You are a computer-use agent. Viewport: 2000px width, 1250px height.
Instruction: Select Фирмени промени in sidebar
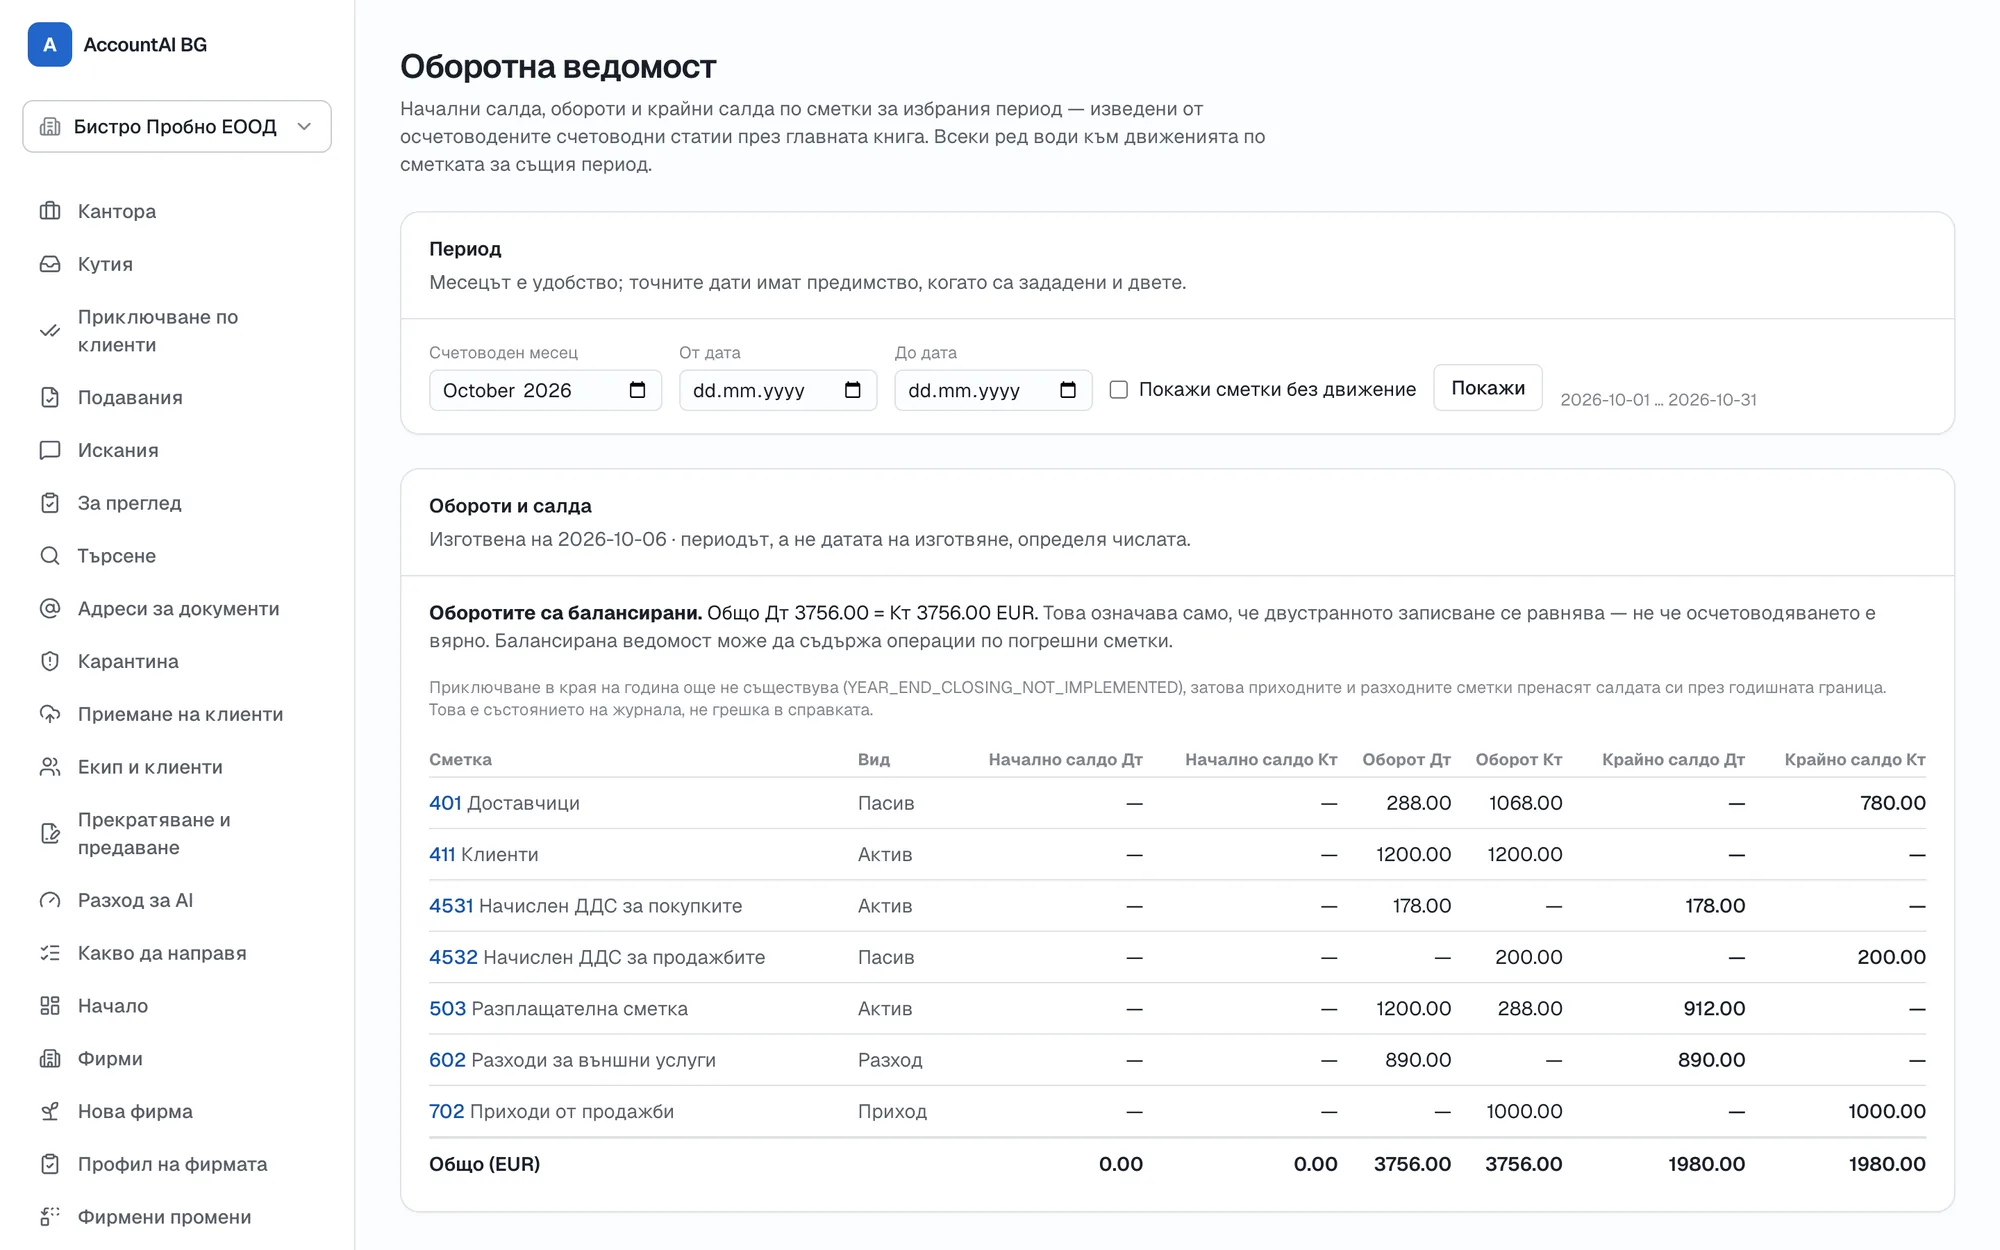click(x=177, y=1217)
